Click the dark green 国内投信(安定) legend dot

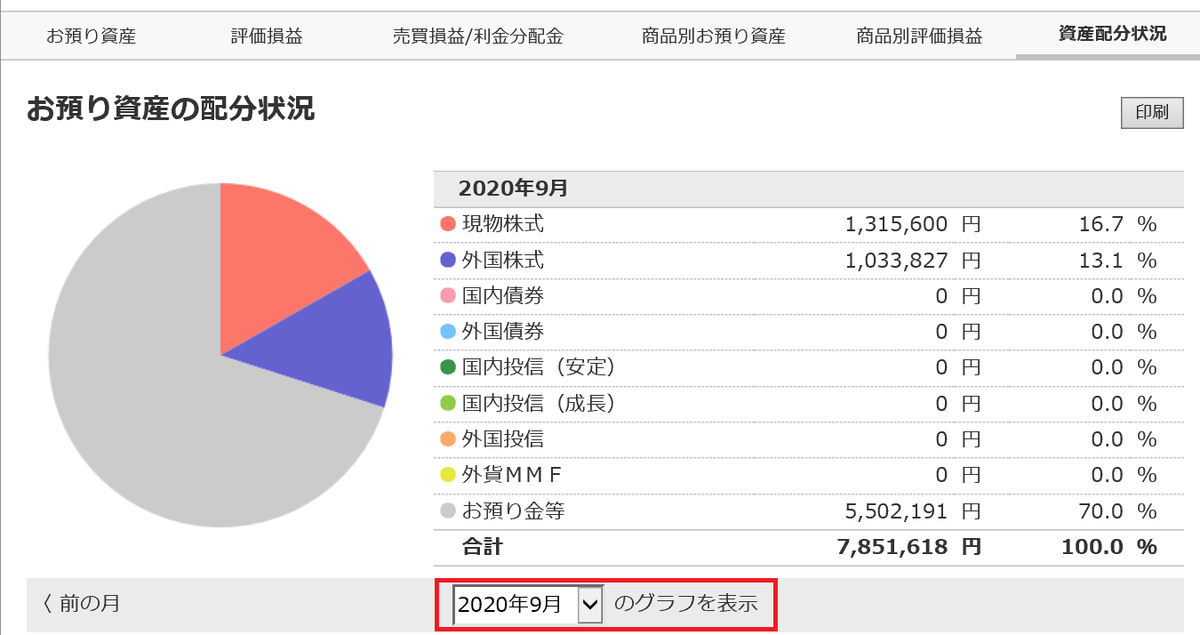pos(448,367)
